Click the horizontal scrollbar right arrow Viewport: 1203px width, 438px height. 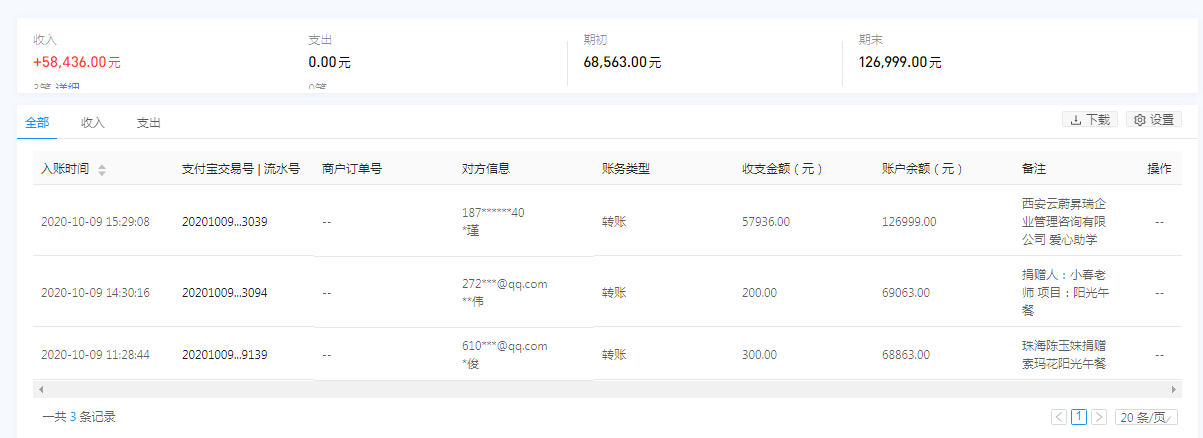click(1174, 388)
